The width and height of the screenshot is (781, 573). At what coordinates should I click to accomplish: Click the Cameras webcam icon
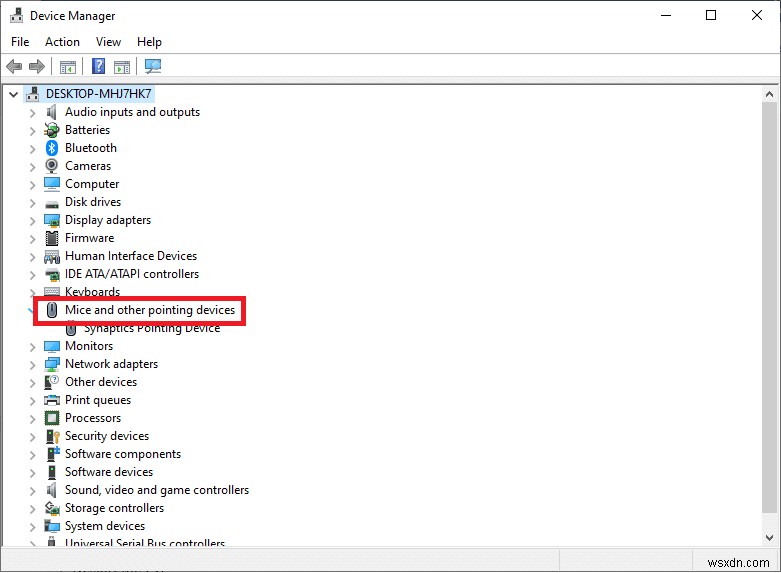point(51,166)
